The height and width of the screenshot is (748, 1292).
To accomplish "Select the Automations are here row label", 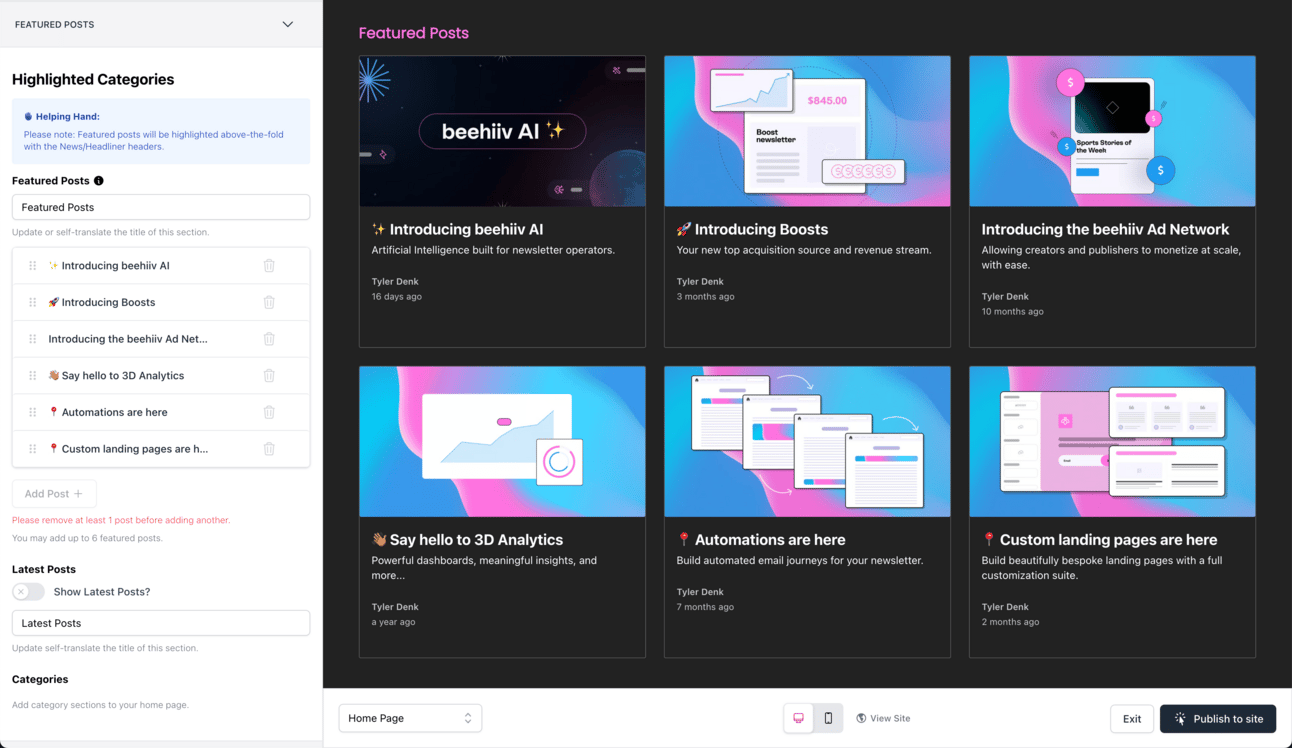I will click(x=108, y=412).
